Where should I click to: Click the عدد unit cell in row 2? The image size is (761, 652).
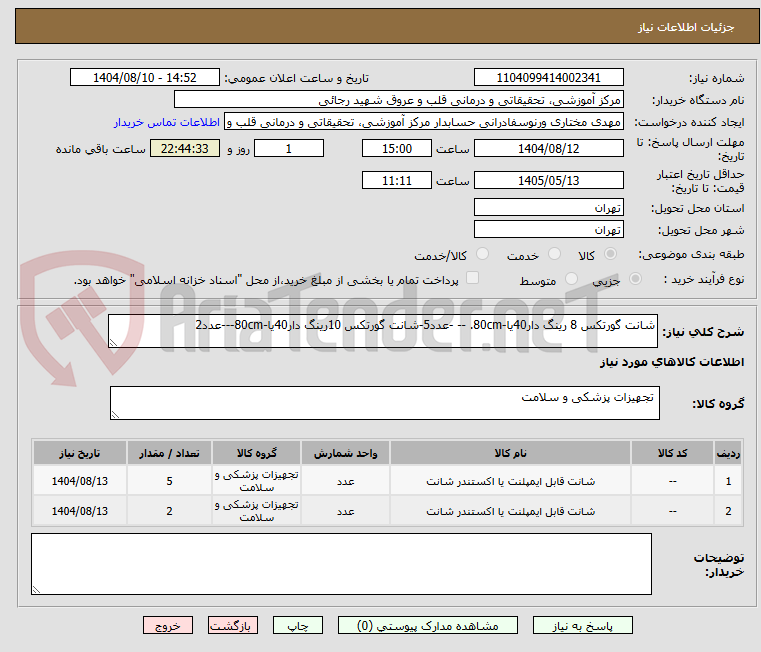tap(345, 511)
